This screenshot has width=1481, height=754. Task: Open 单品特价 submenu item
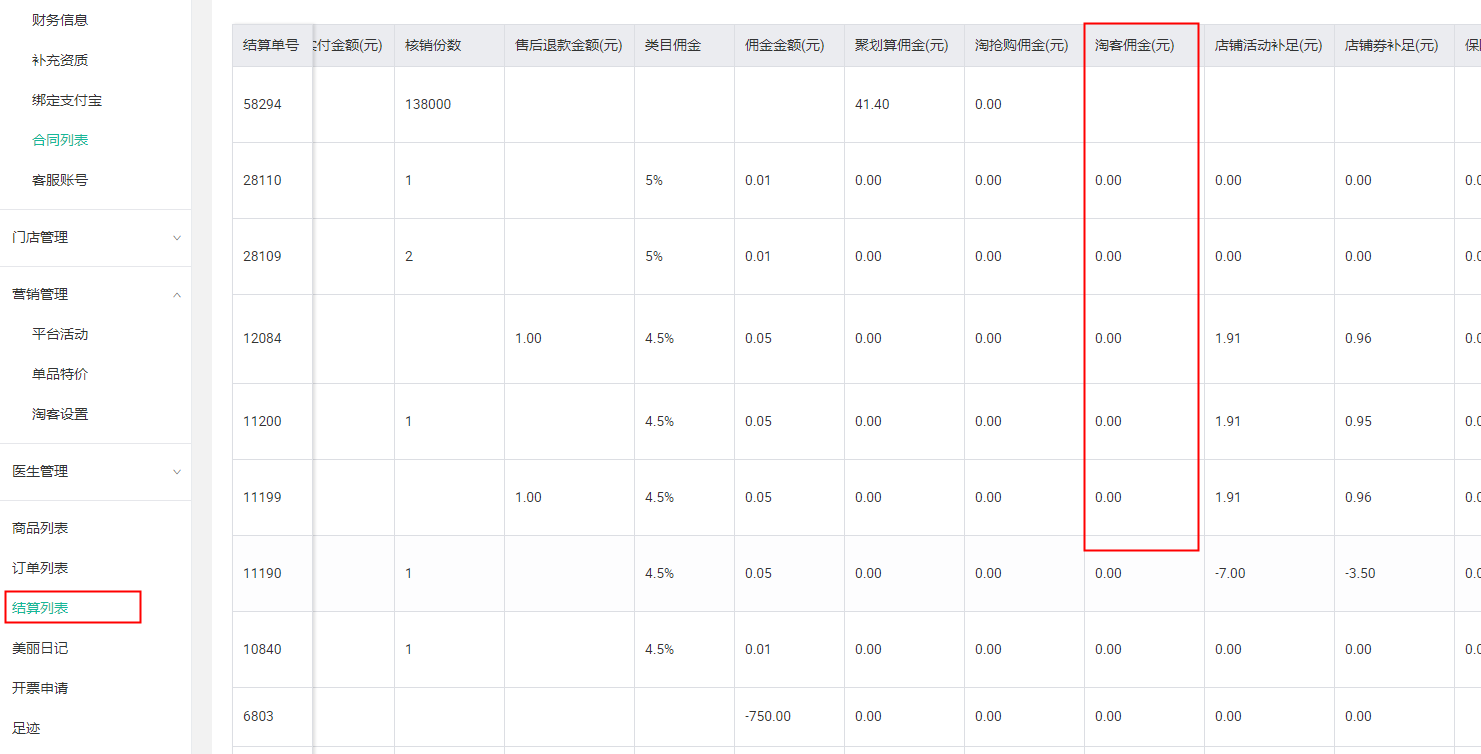click(60, 374)
